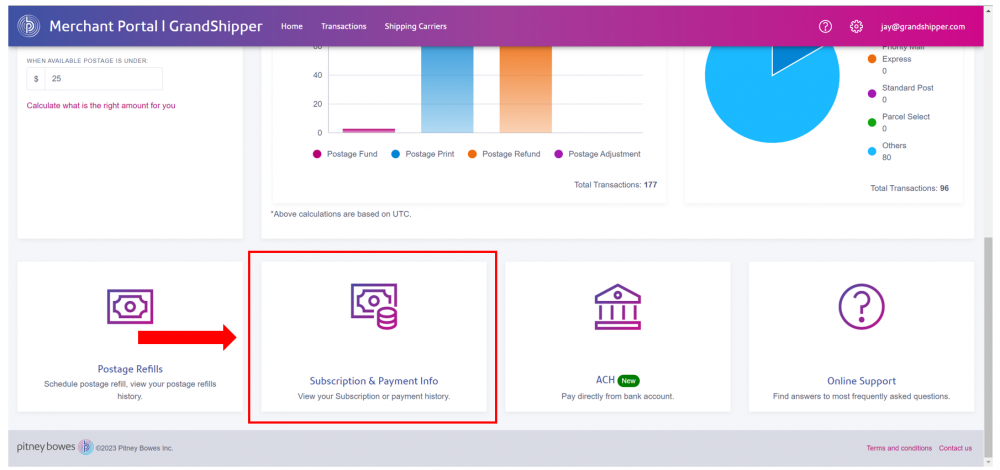Click 'Merchant Portal | GrandShipper' title
This screenshot has width=1000, height=470.
156,26
